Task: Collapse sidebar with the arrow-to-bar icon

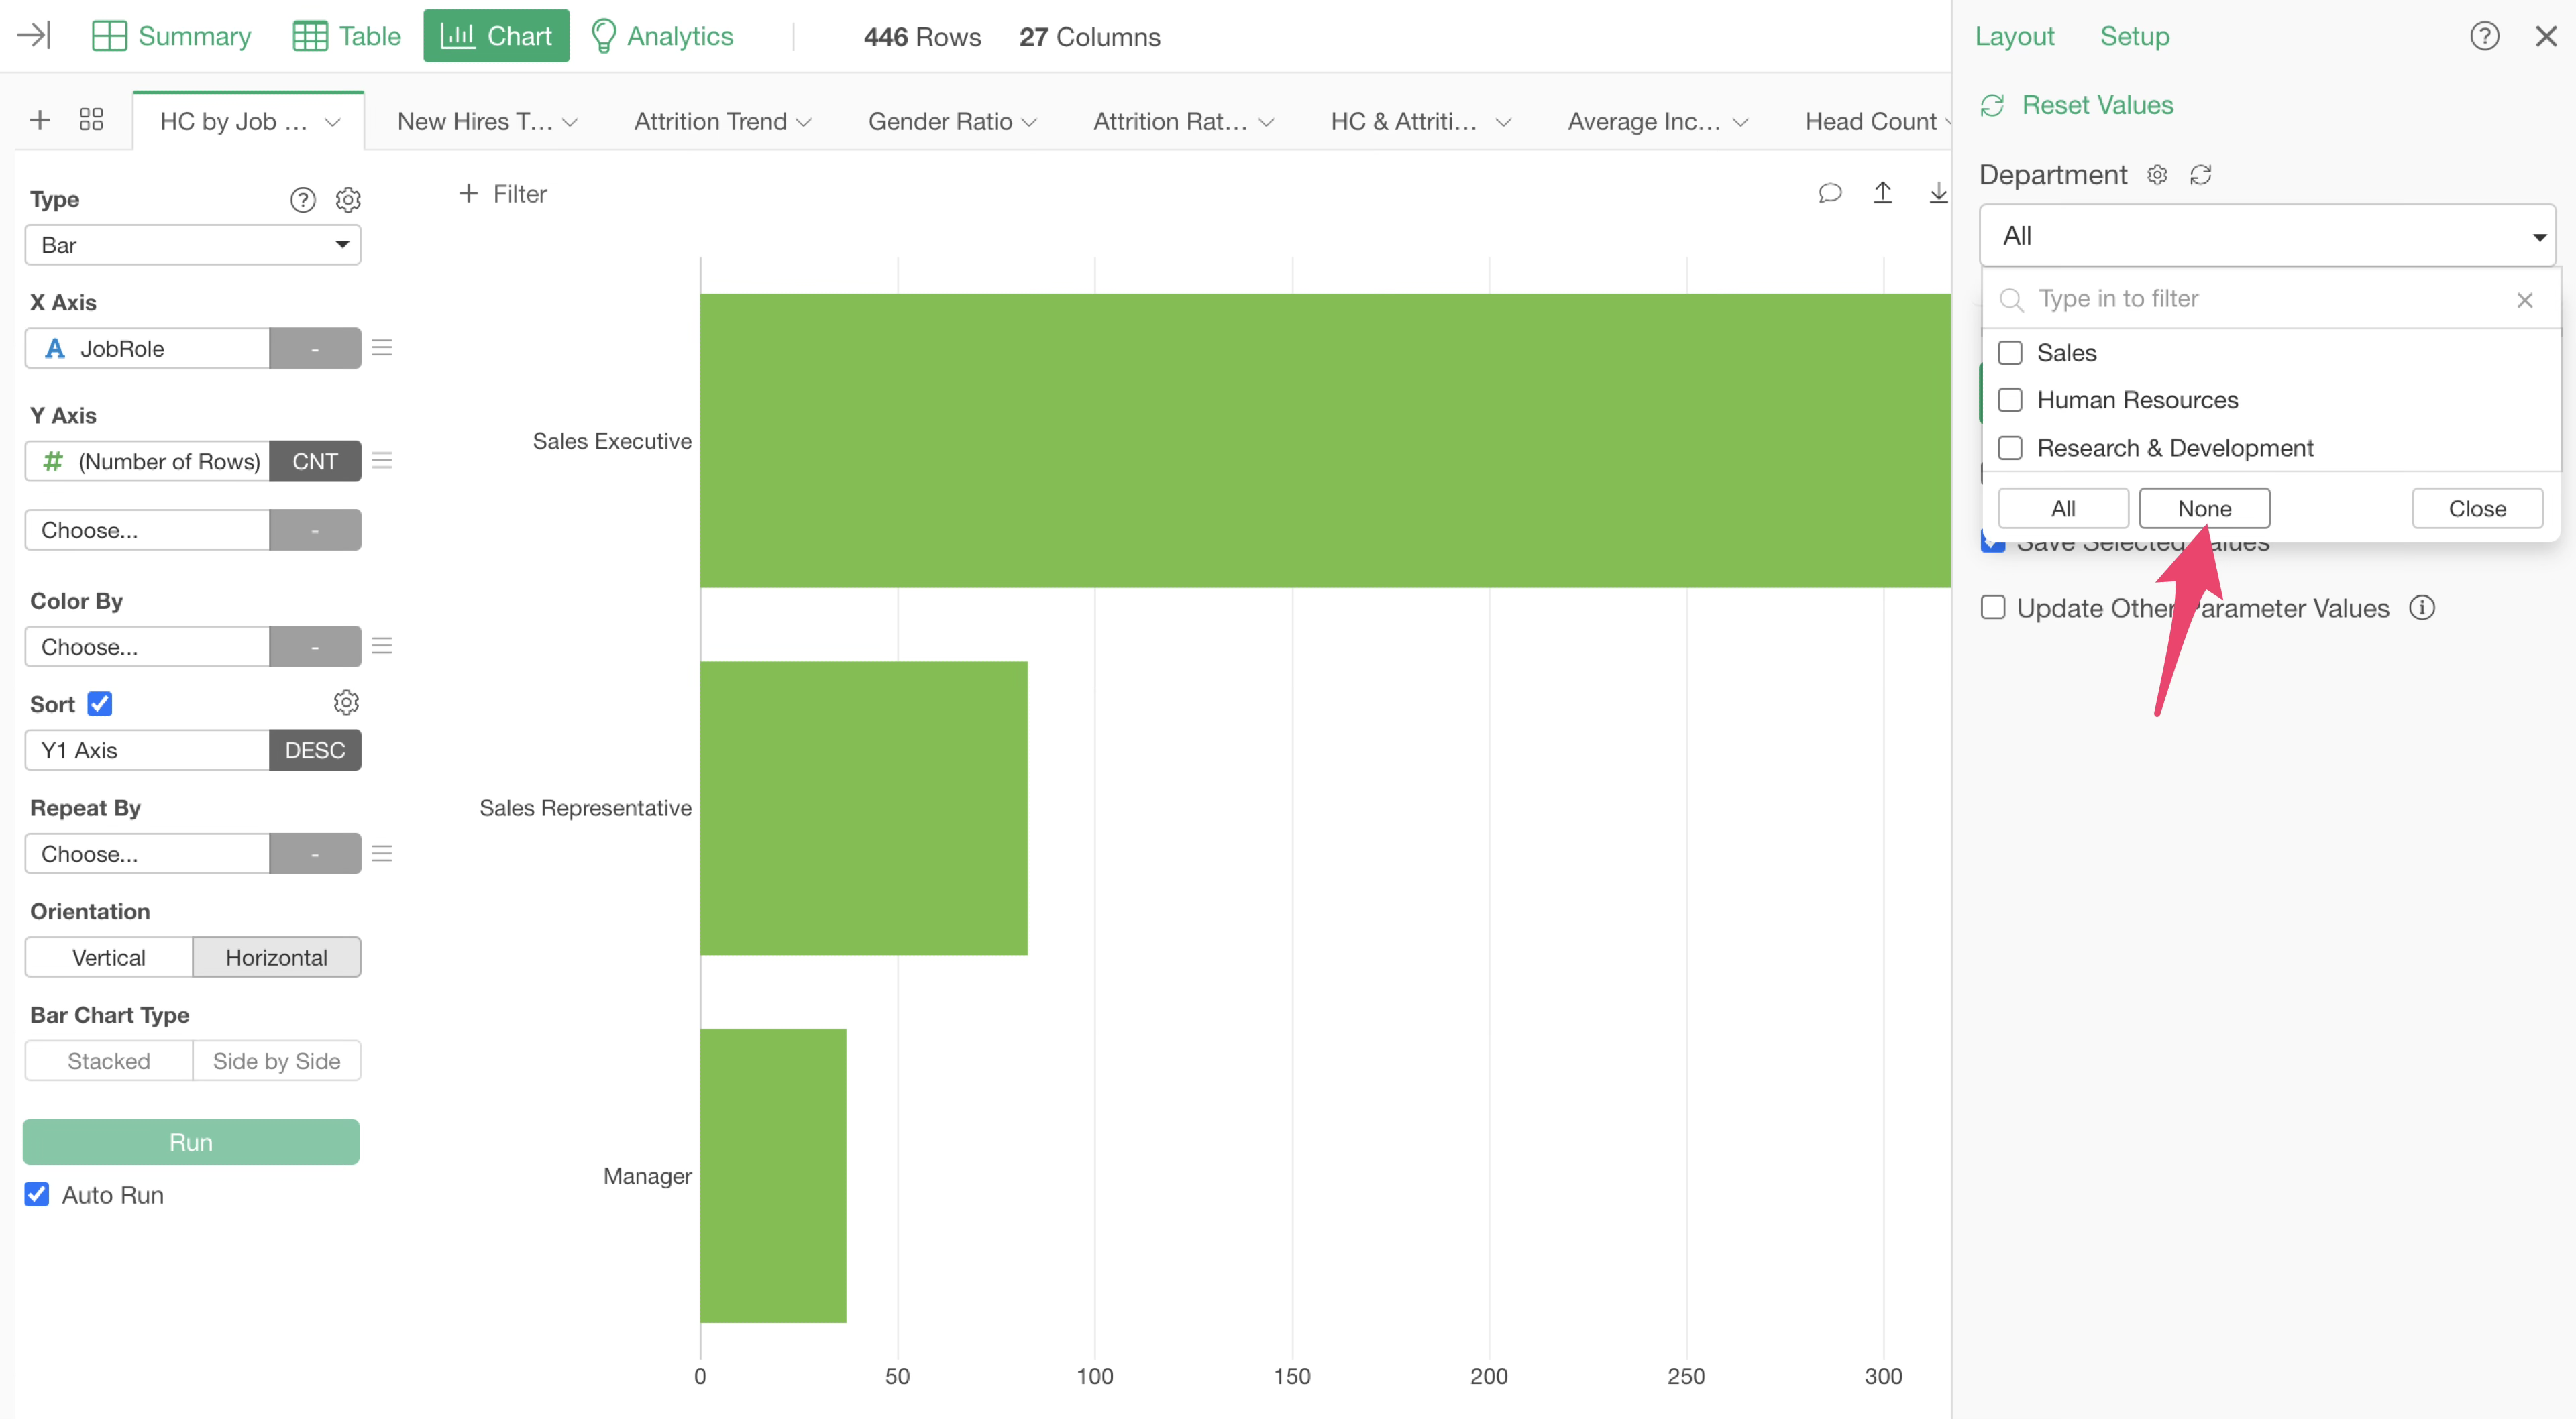Action: coord(34,36)
